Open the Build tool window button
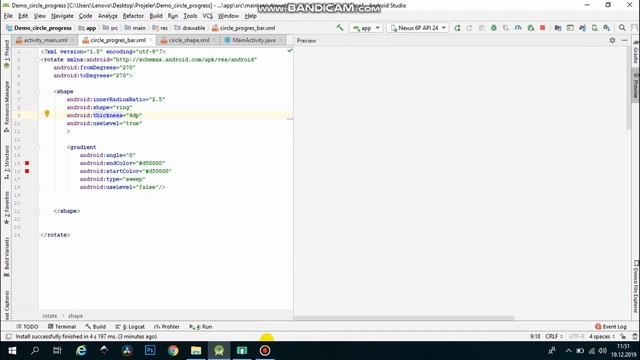 click(96, 327)
